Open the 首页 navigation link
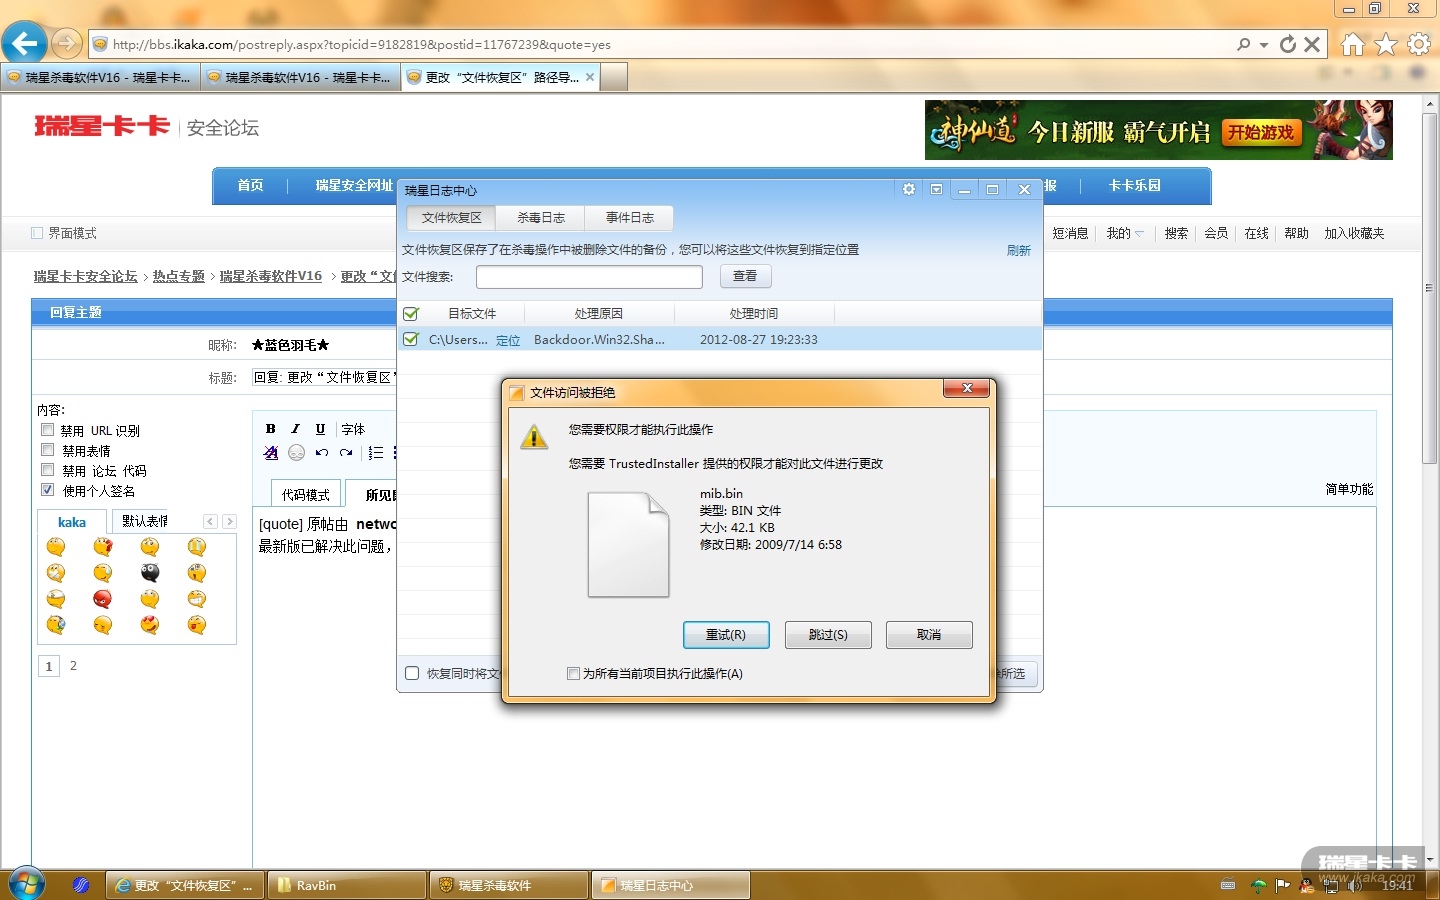The image size is (1440, 900). (x=250, y=186)
